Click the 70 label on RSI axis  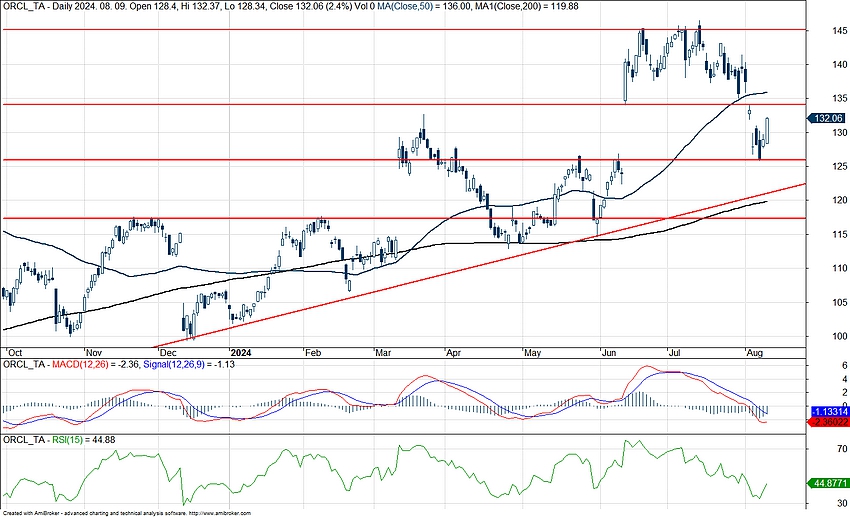[842, 449]
